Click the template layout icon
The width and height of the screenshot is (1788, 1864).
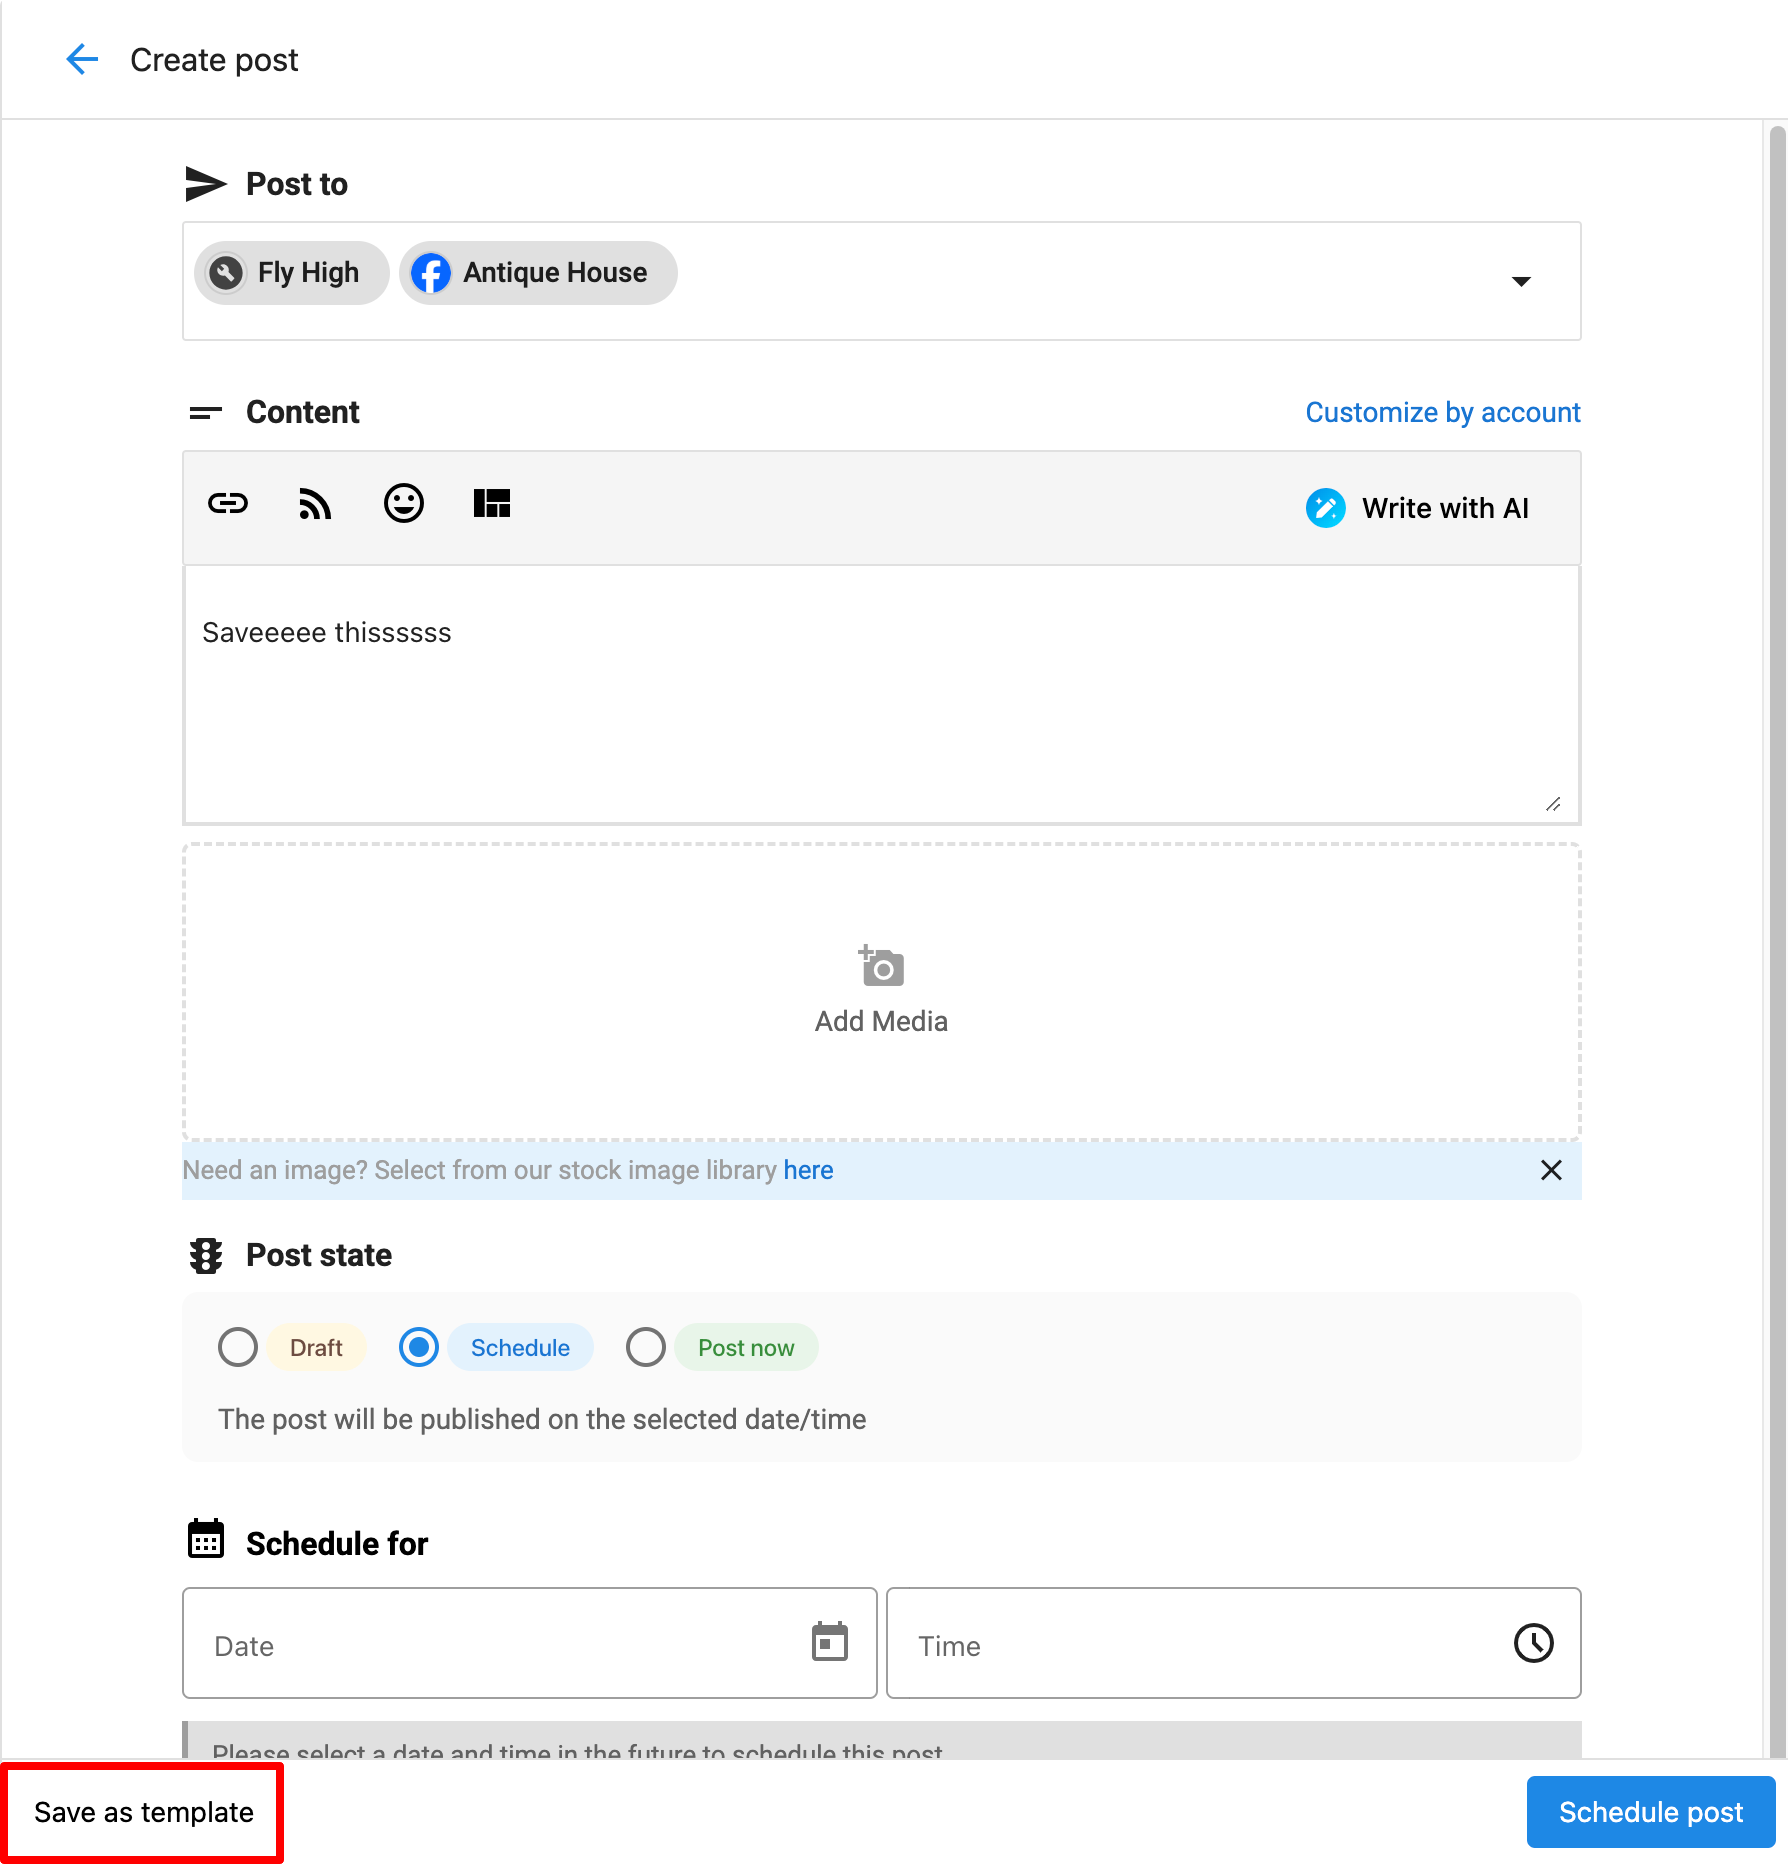tap(492, 504)
